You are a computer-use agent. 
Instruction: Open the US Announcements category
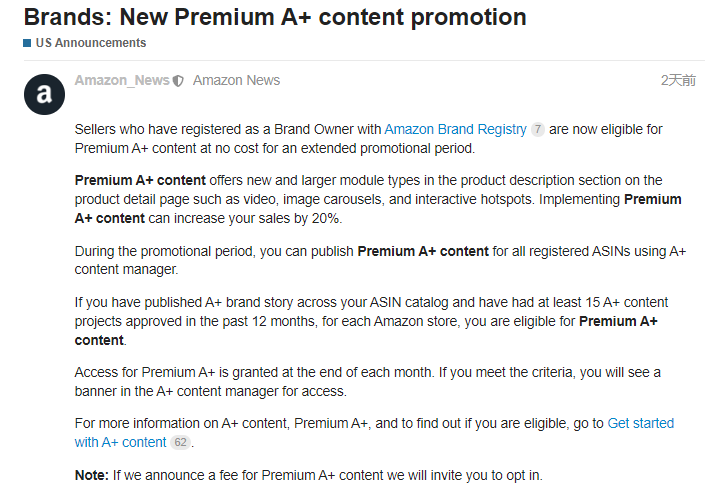91,43
